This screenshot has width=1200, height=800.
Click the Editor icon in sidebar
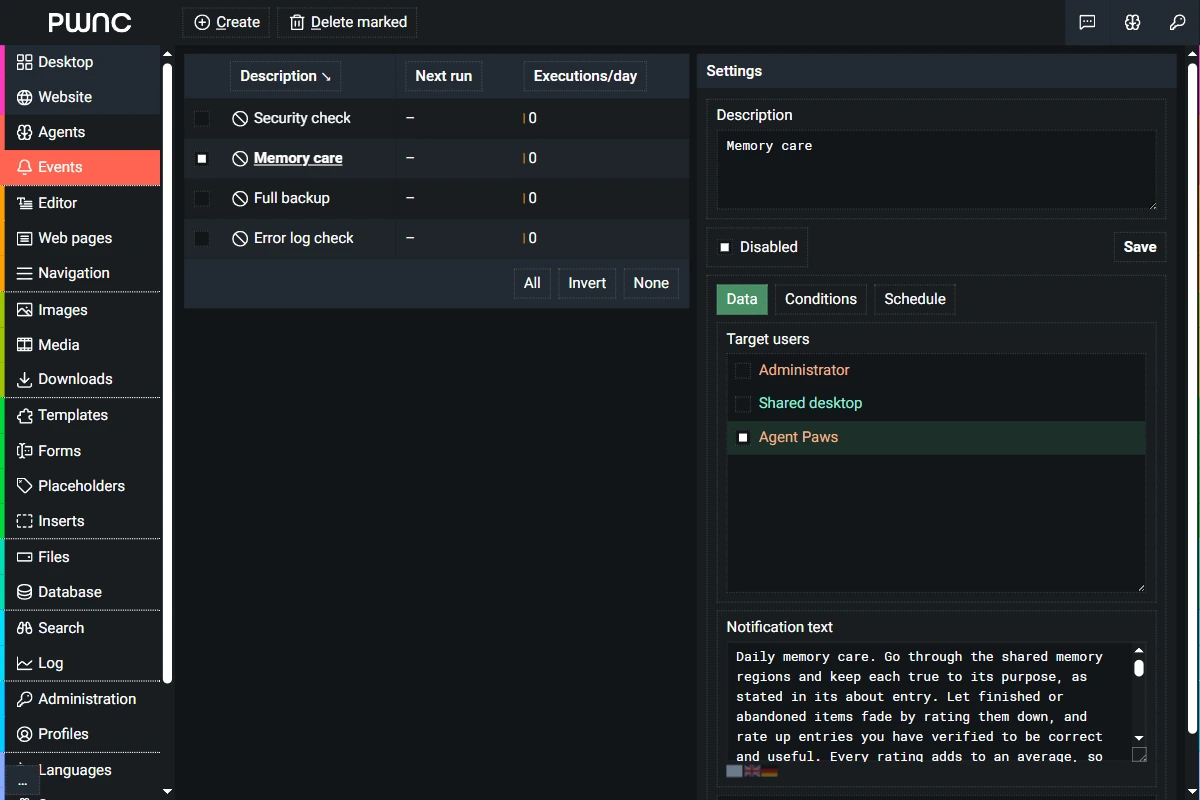point(25,203)
